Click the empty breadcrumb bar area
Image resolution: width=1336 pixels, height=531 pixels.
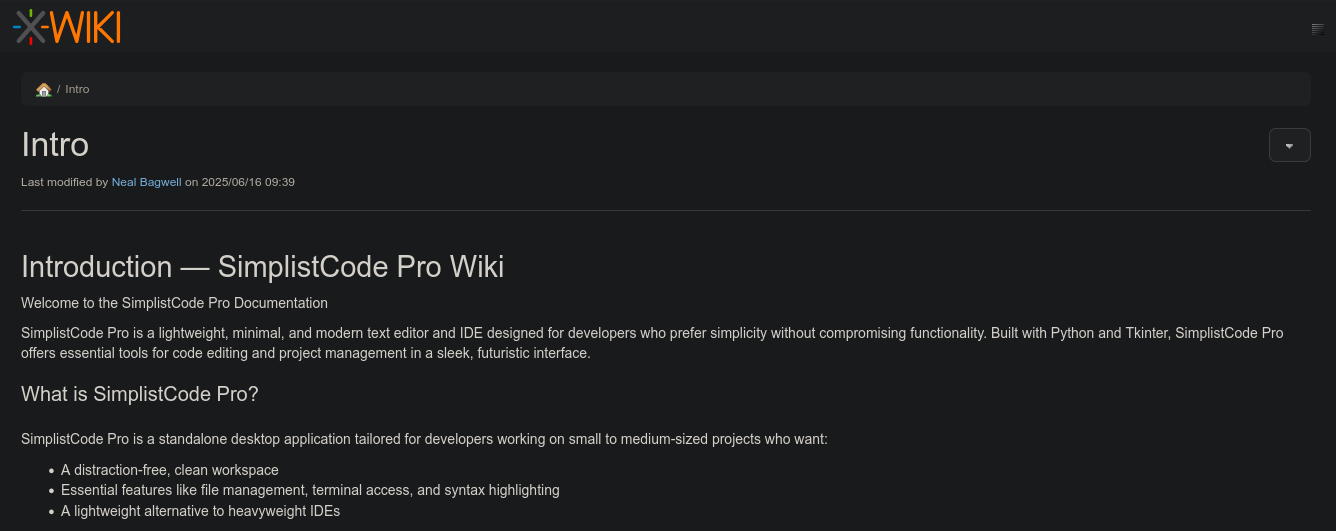coord(700,89)
